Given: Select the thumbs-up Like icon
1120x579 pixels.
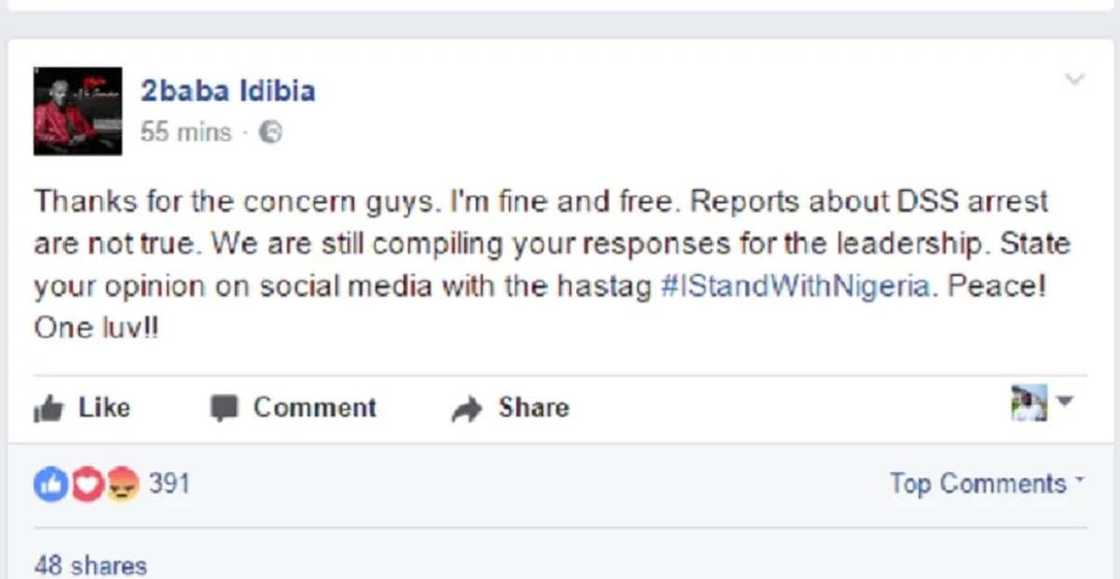Looking at the screenshot, I should (49, 407).
